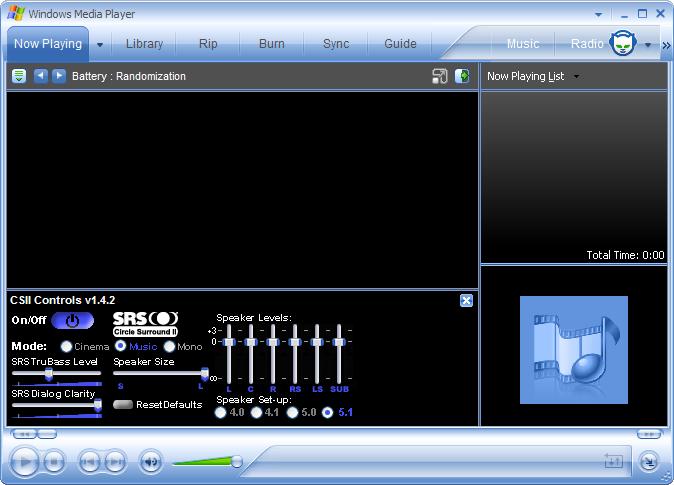Adjust the L speaker level slider
Screen dimensions: 674x485
[229, 342]
